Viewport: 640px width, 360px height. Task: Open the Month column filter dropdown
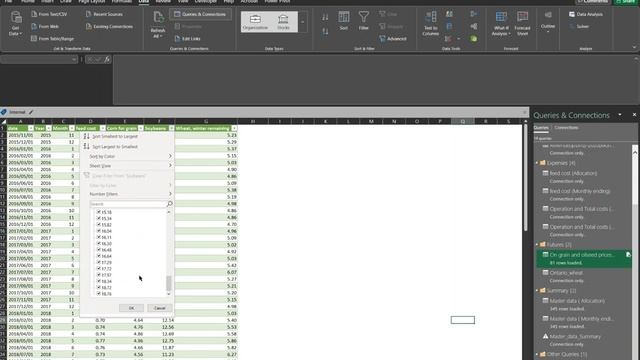coord(71,128)
